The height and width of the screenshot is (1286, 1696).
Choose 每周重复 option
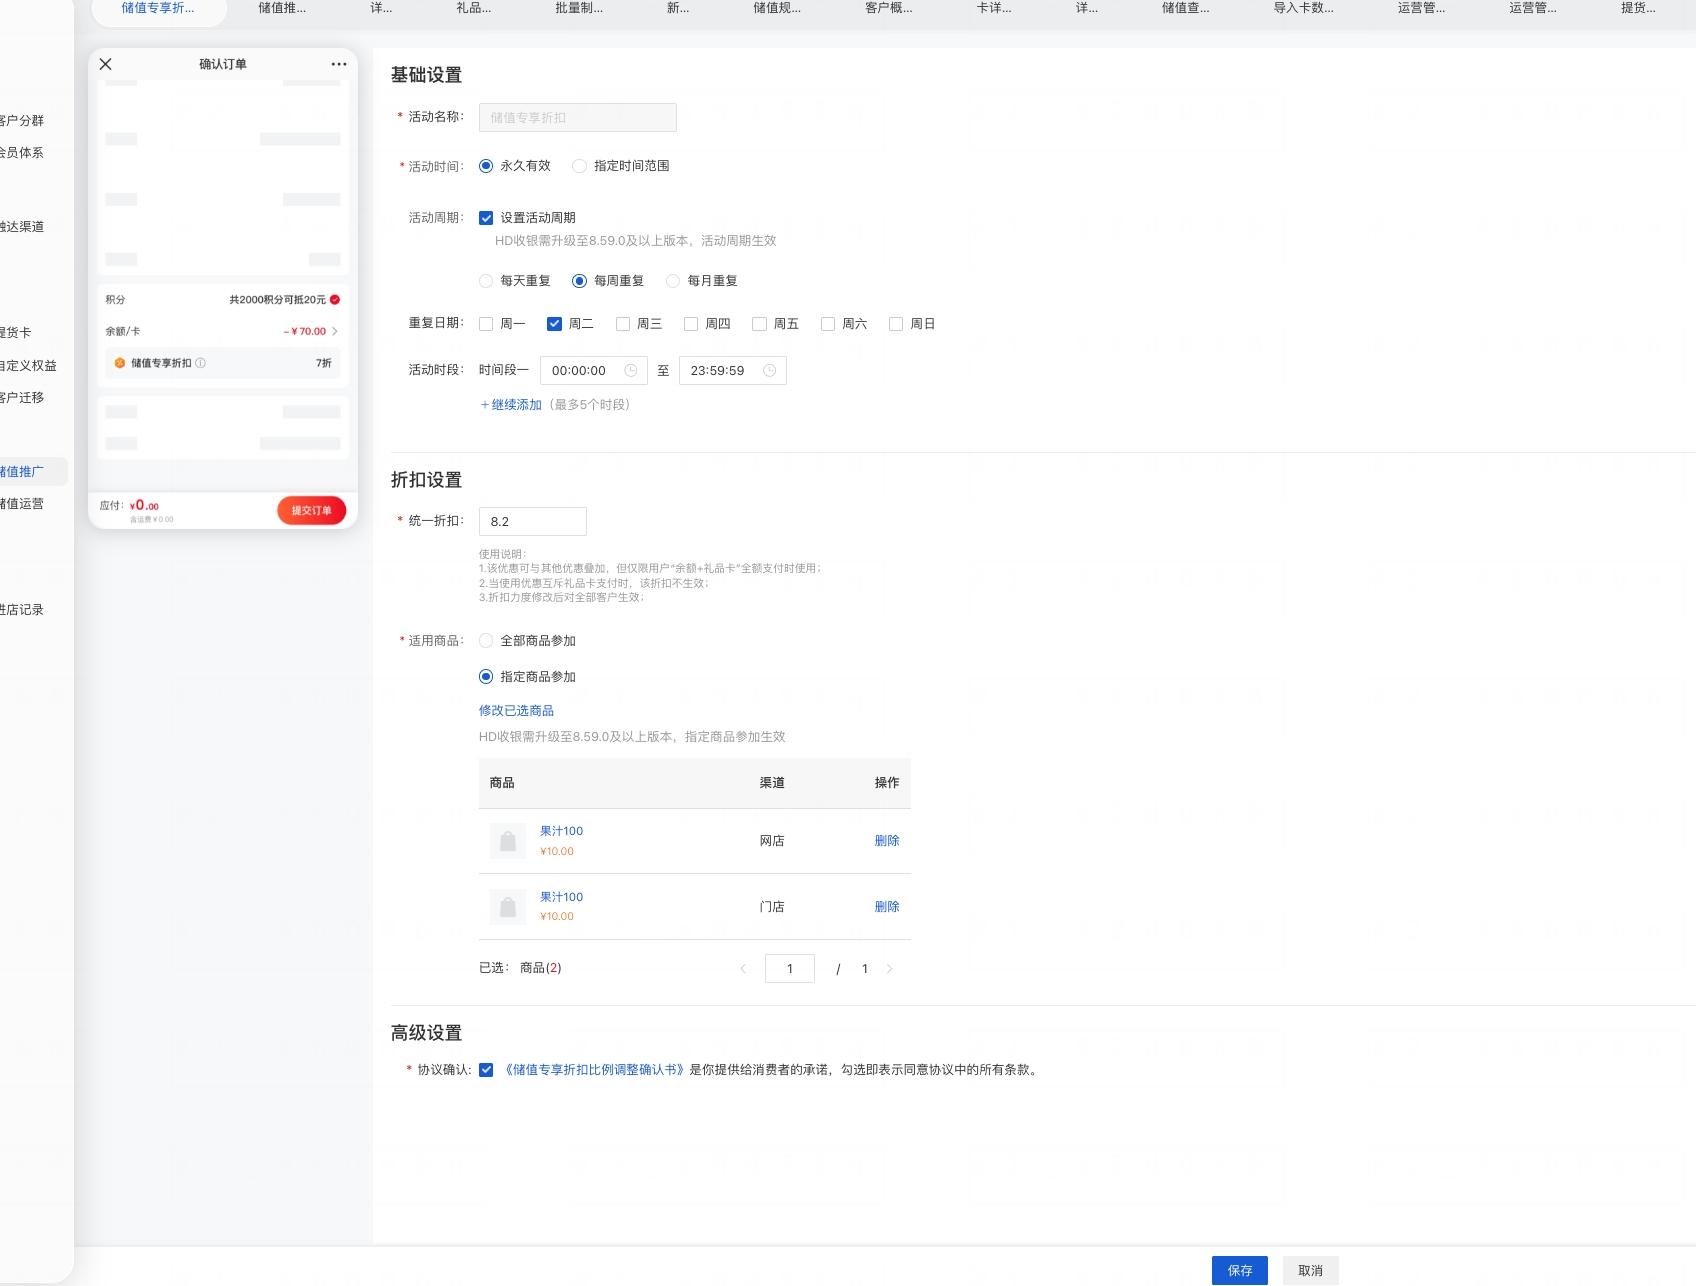(579, 281)
